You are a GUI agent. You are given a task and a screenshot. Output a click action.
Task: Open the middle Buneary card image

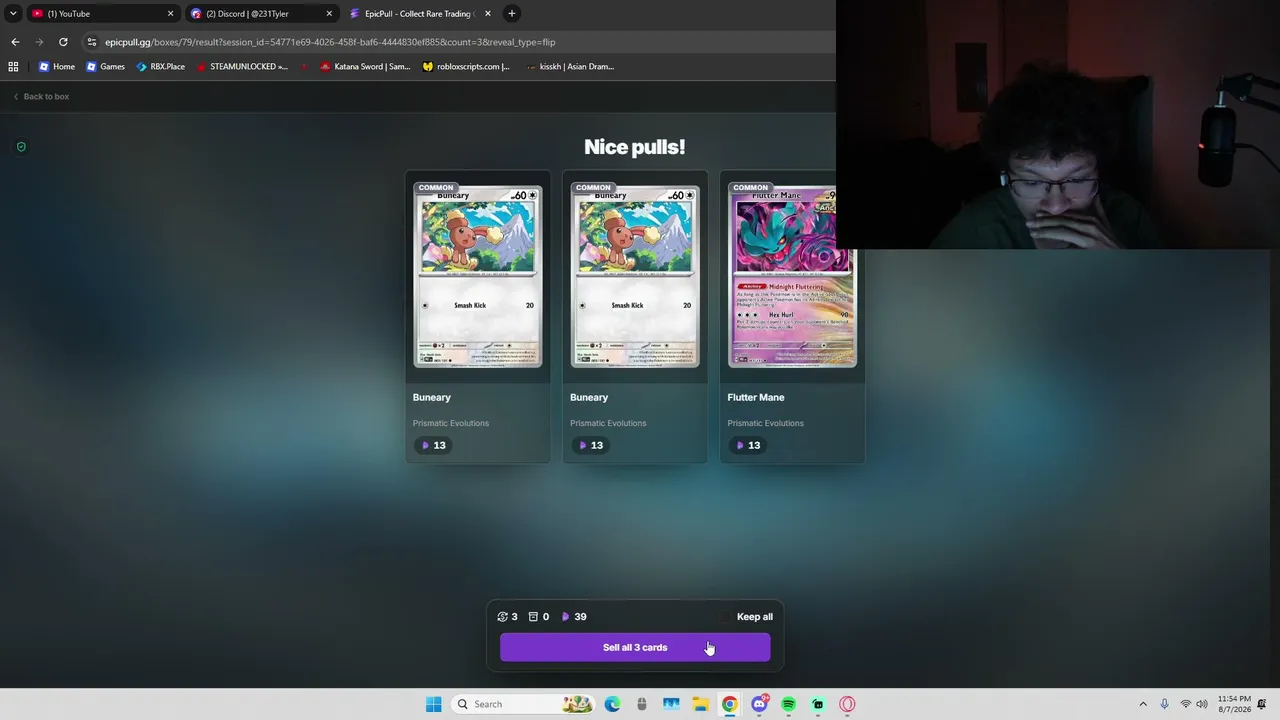point(635,275)
